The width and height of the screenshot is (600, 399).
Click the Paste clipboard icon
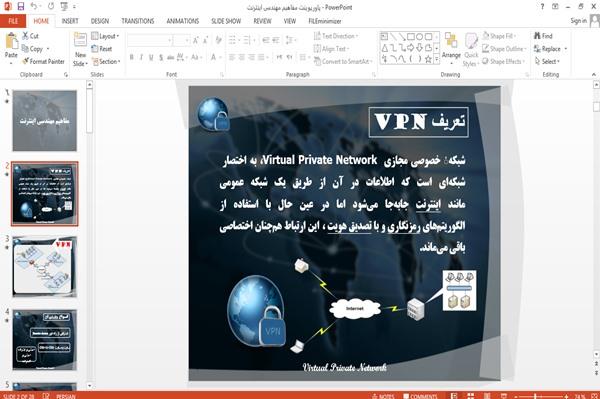point(11,41)
